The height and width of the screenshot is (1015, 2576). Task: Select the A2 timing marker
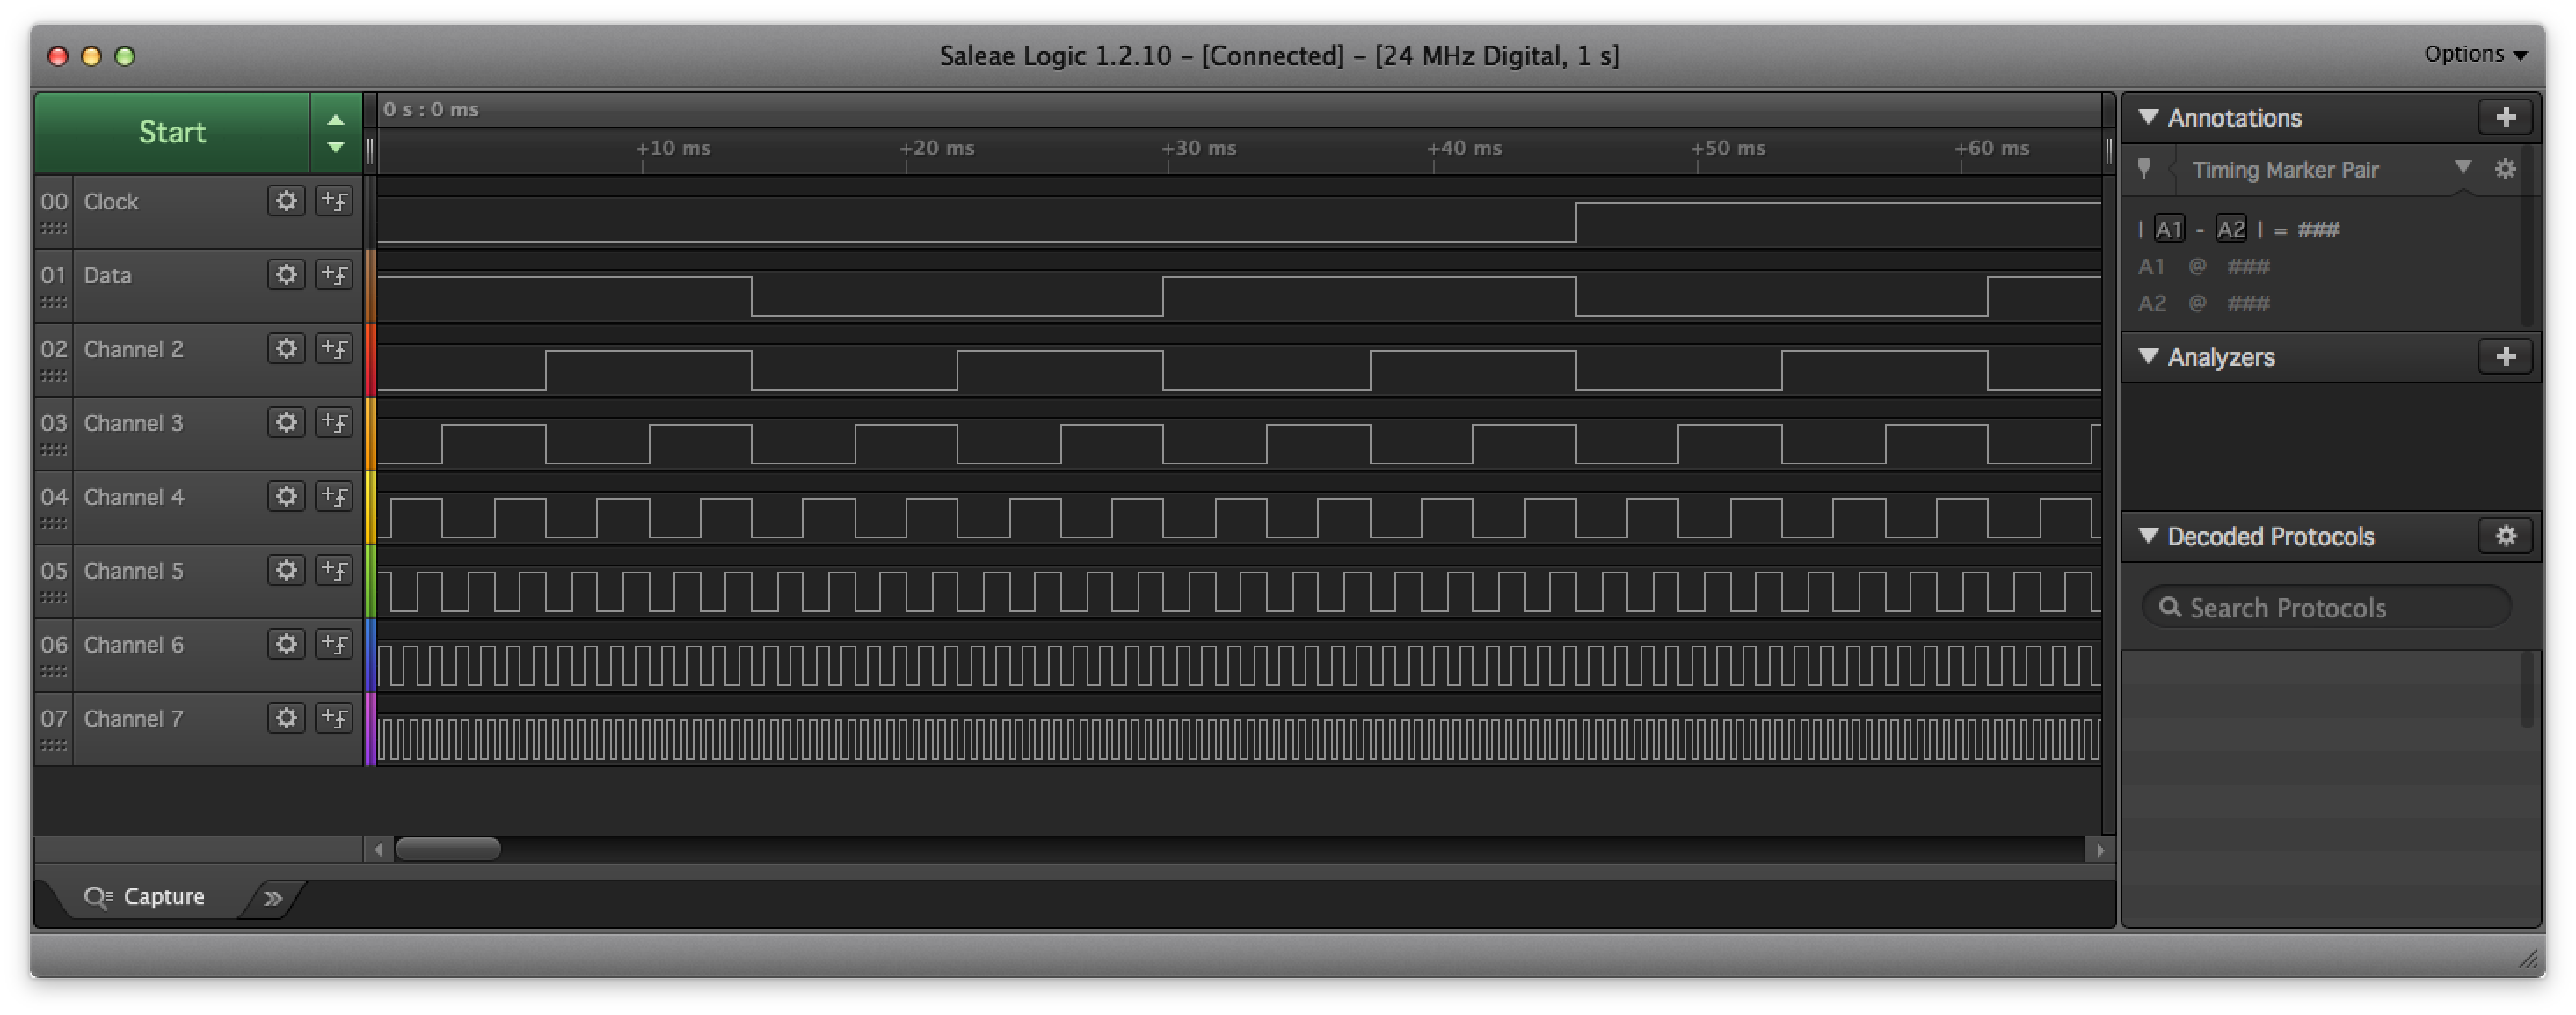[x=2231, y=229]
